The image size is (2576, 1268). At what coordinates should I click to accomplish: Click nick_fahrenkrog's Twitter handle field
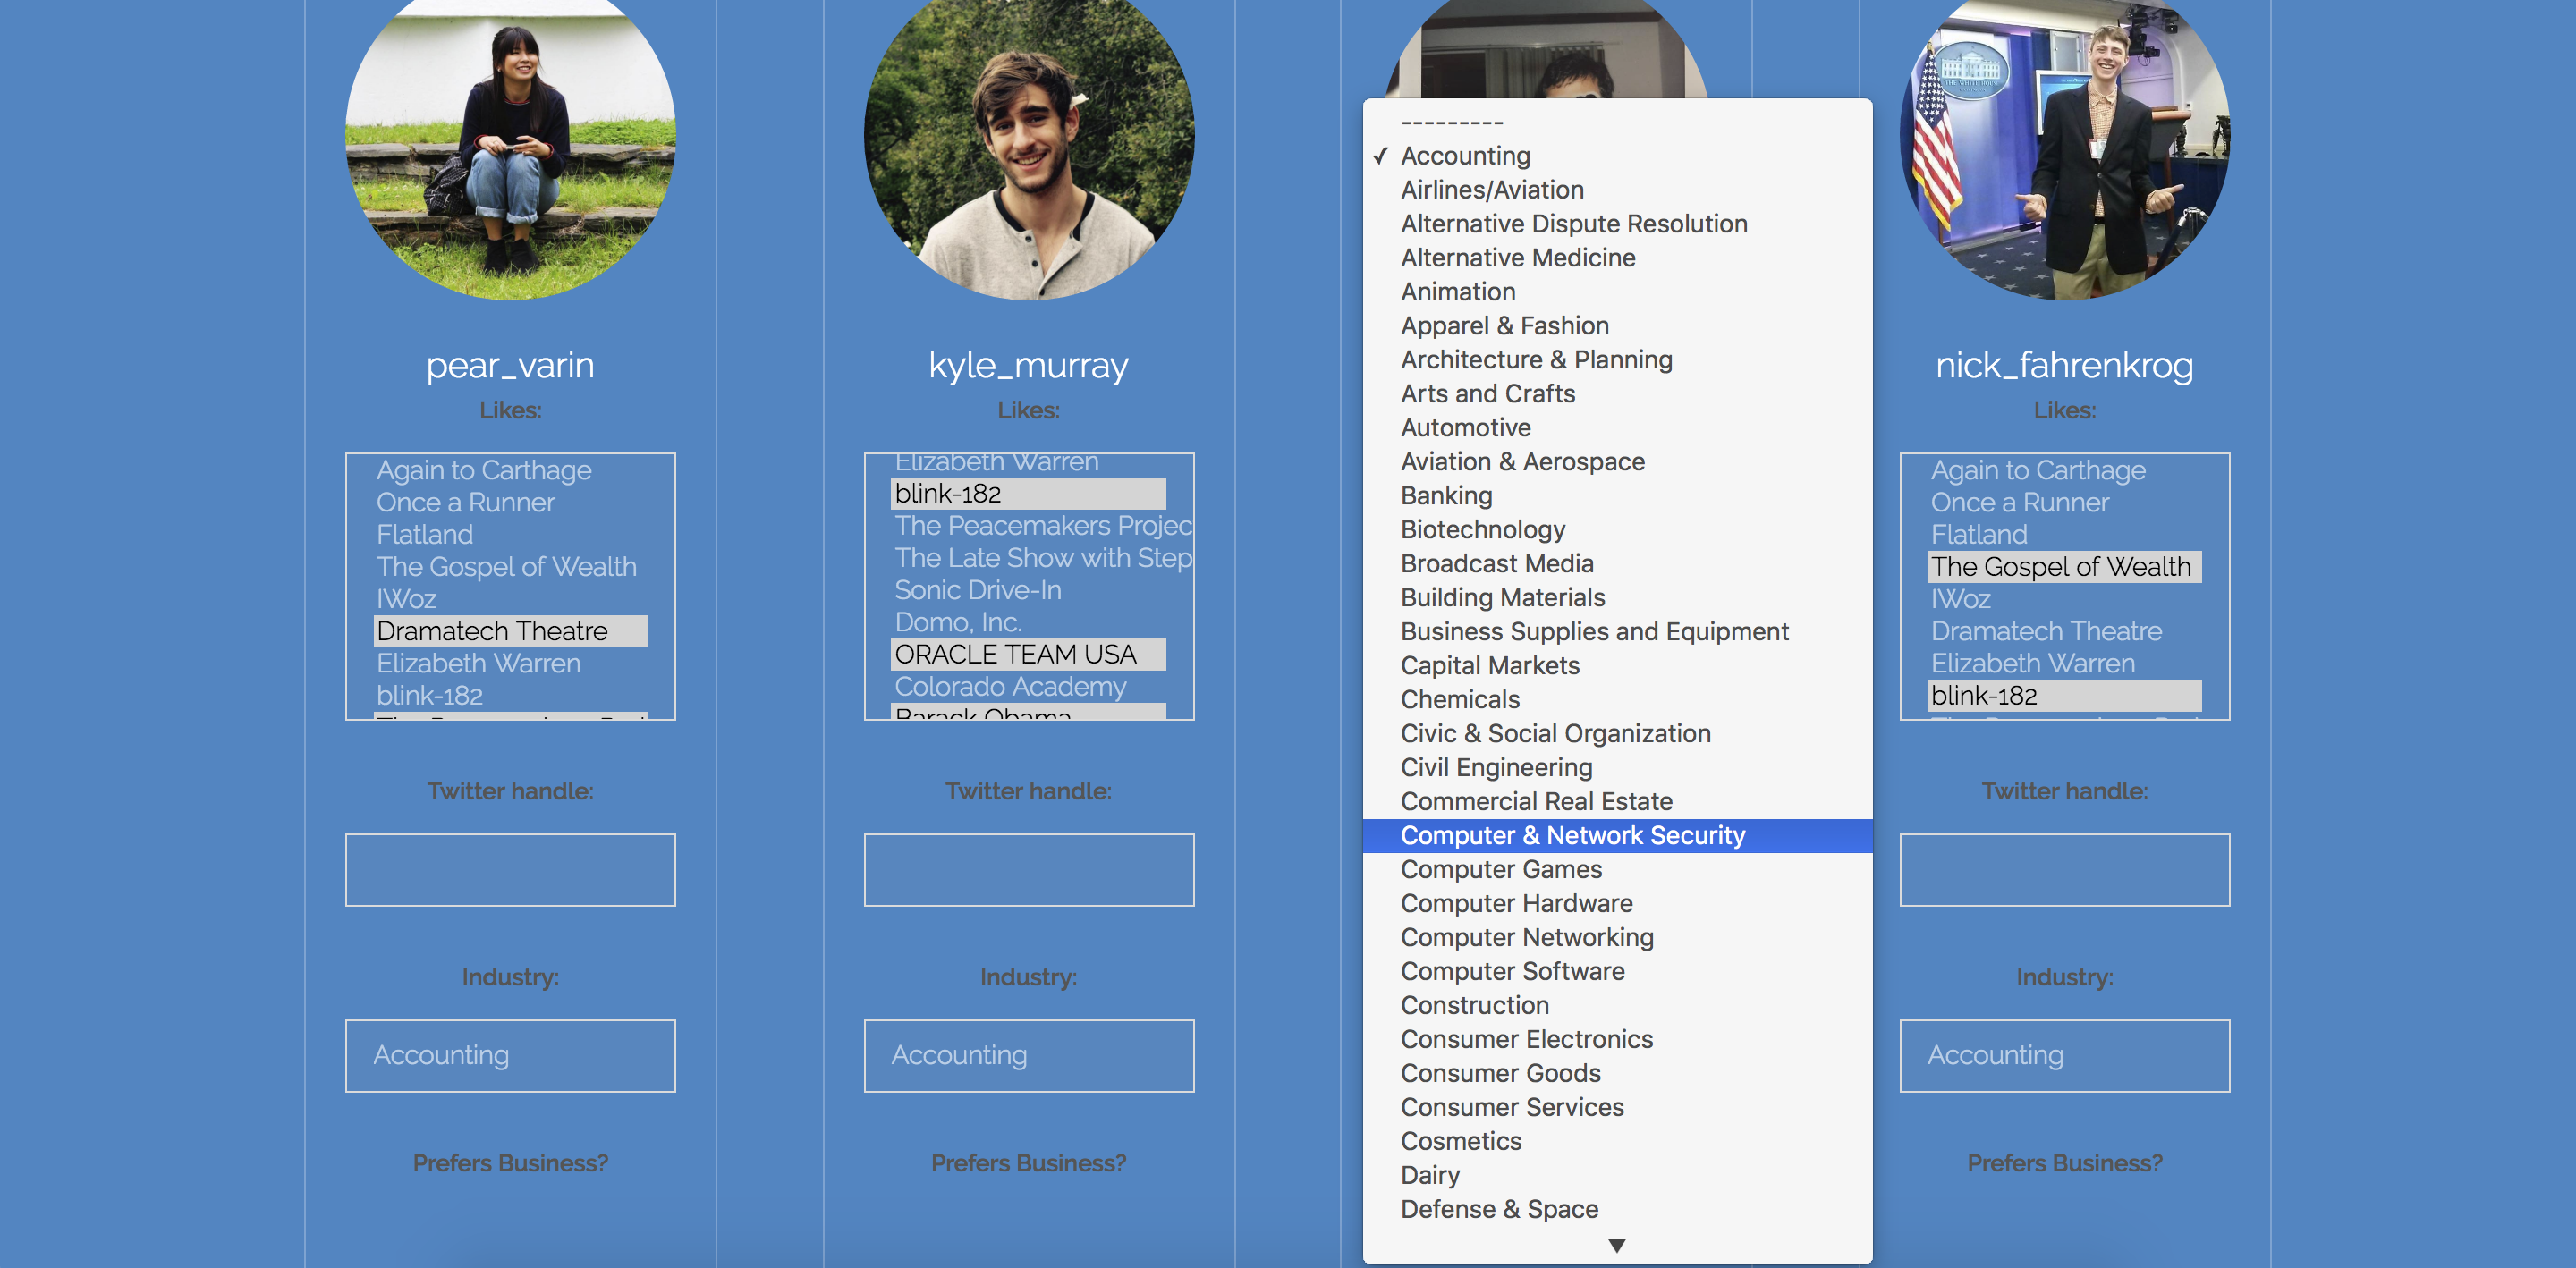tap(2064, 870)
